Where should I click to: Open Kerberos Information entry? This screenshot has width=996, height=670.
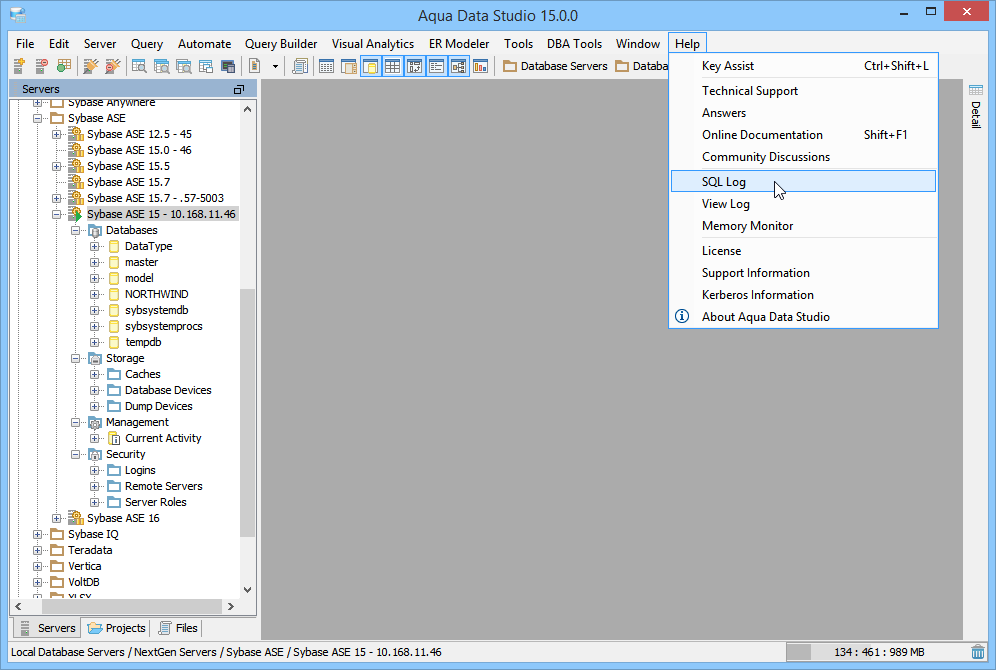tap(803, 295)
